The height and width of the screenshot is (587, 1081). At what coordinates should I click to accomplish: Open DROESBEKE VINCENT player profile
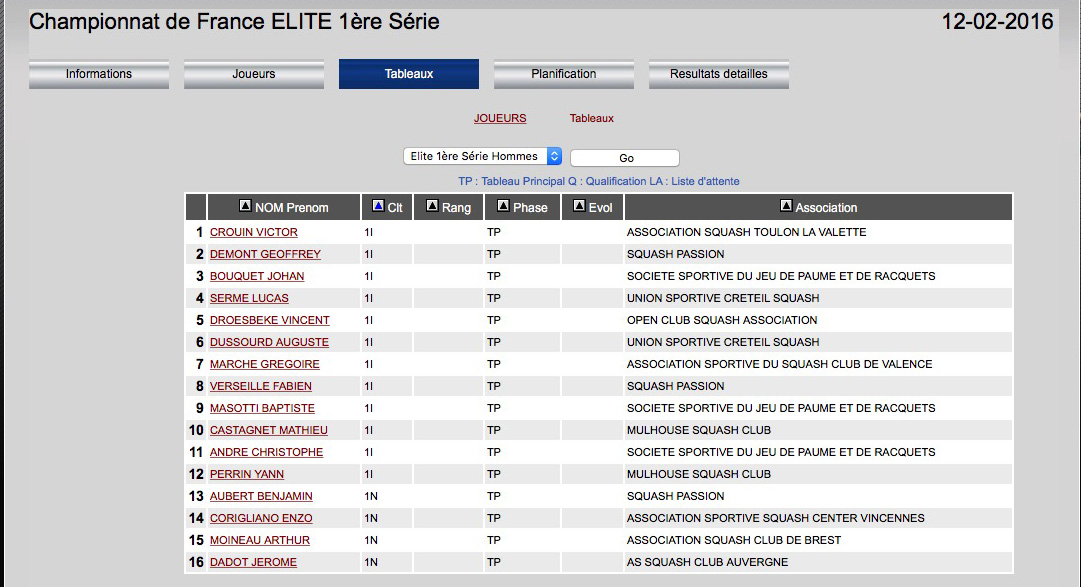270,320
